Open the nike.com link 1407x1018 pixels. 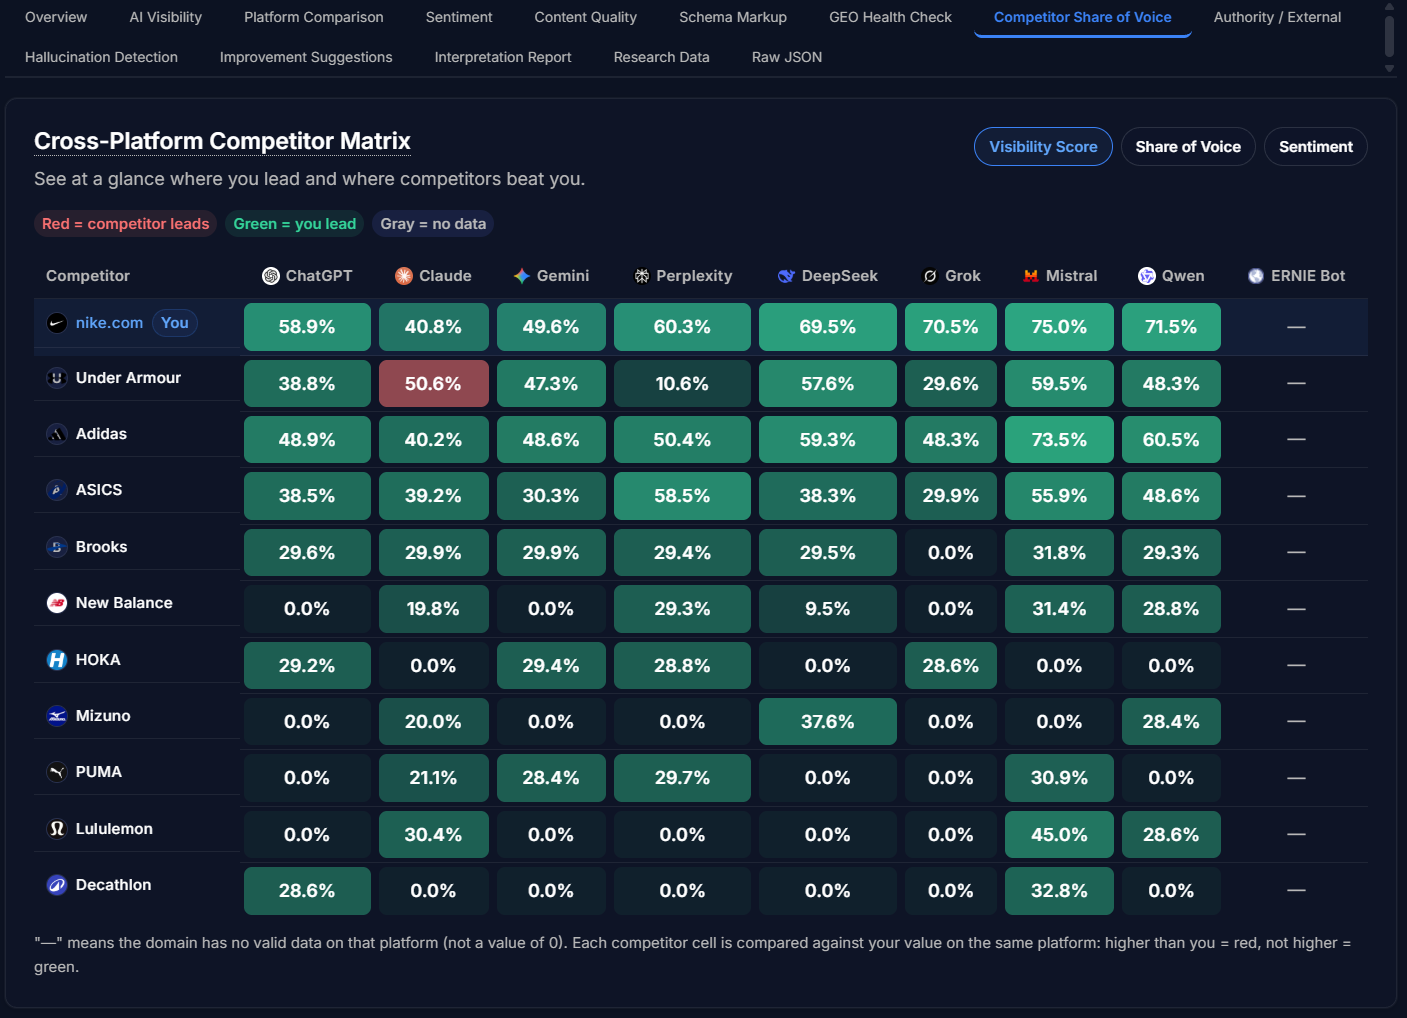[109, 323]
